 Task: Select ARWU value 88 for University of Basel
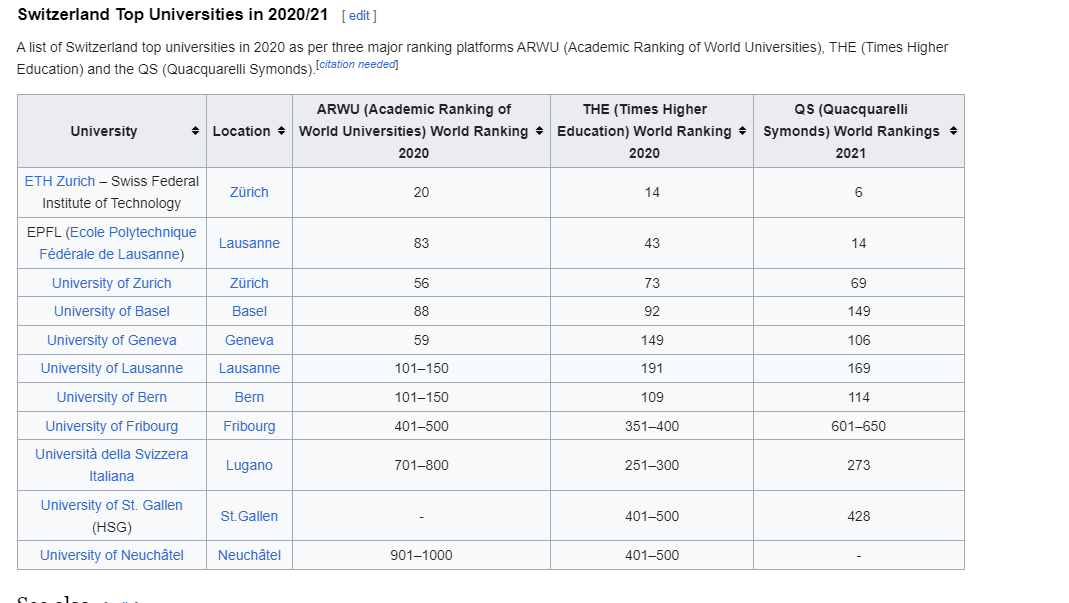coord(421,311)
